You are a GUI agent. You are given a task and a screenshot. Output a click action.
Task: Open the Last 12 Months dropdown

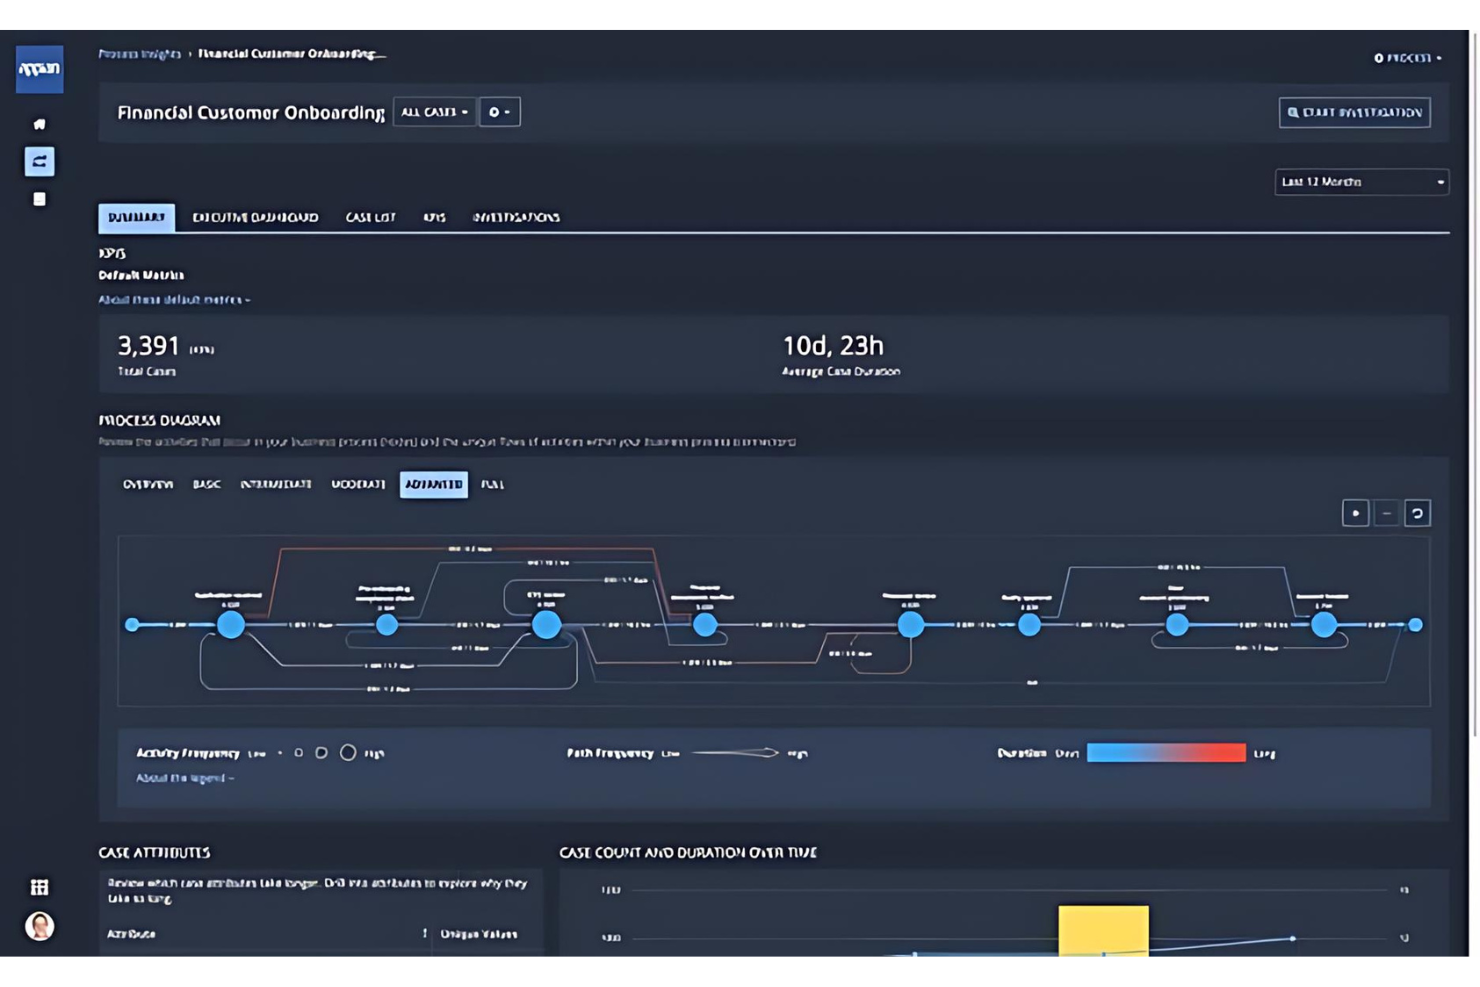[x=1362, y=182]
